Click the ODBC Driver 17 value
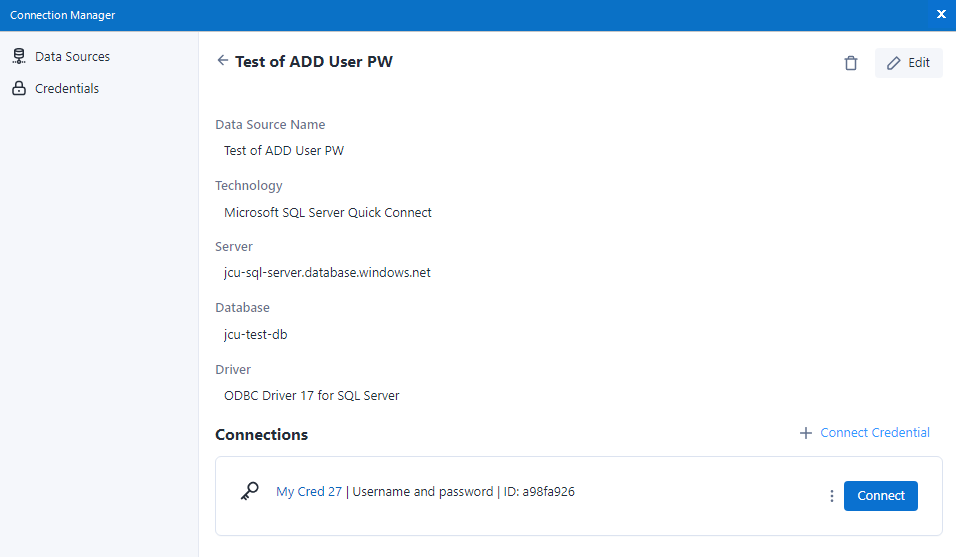This screenshot has width=956, height=557. pos(311,395)
